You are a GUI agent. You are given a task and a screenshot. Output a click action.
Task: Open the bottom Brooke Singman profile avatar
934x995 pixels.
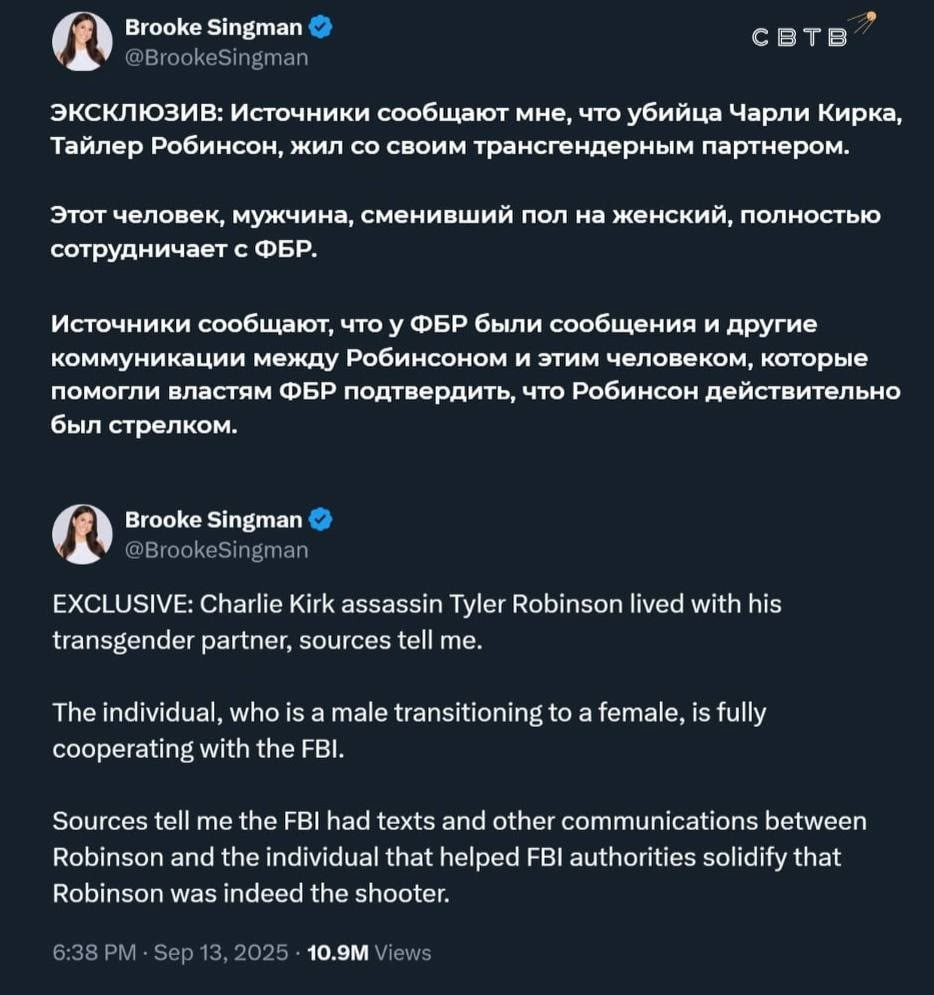(x=82, y=534)
